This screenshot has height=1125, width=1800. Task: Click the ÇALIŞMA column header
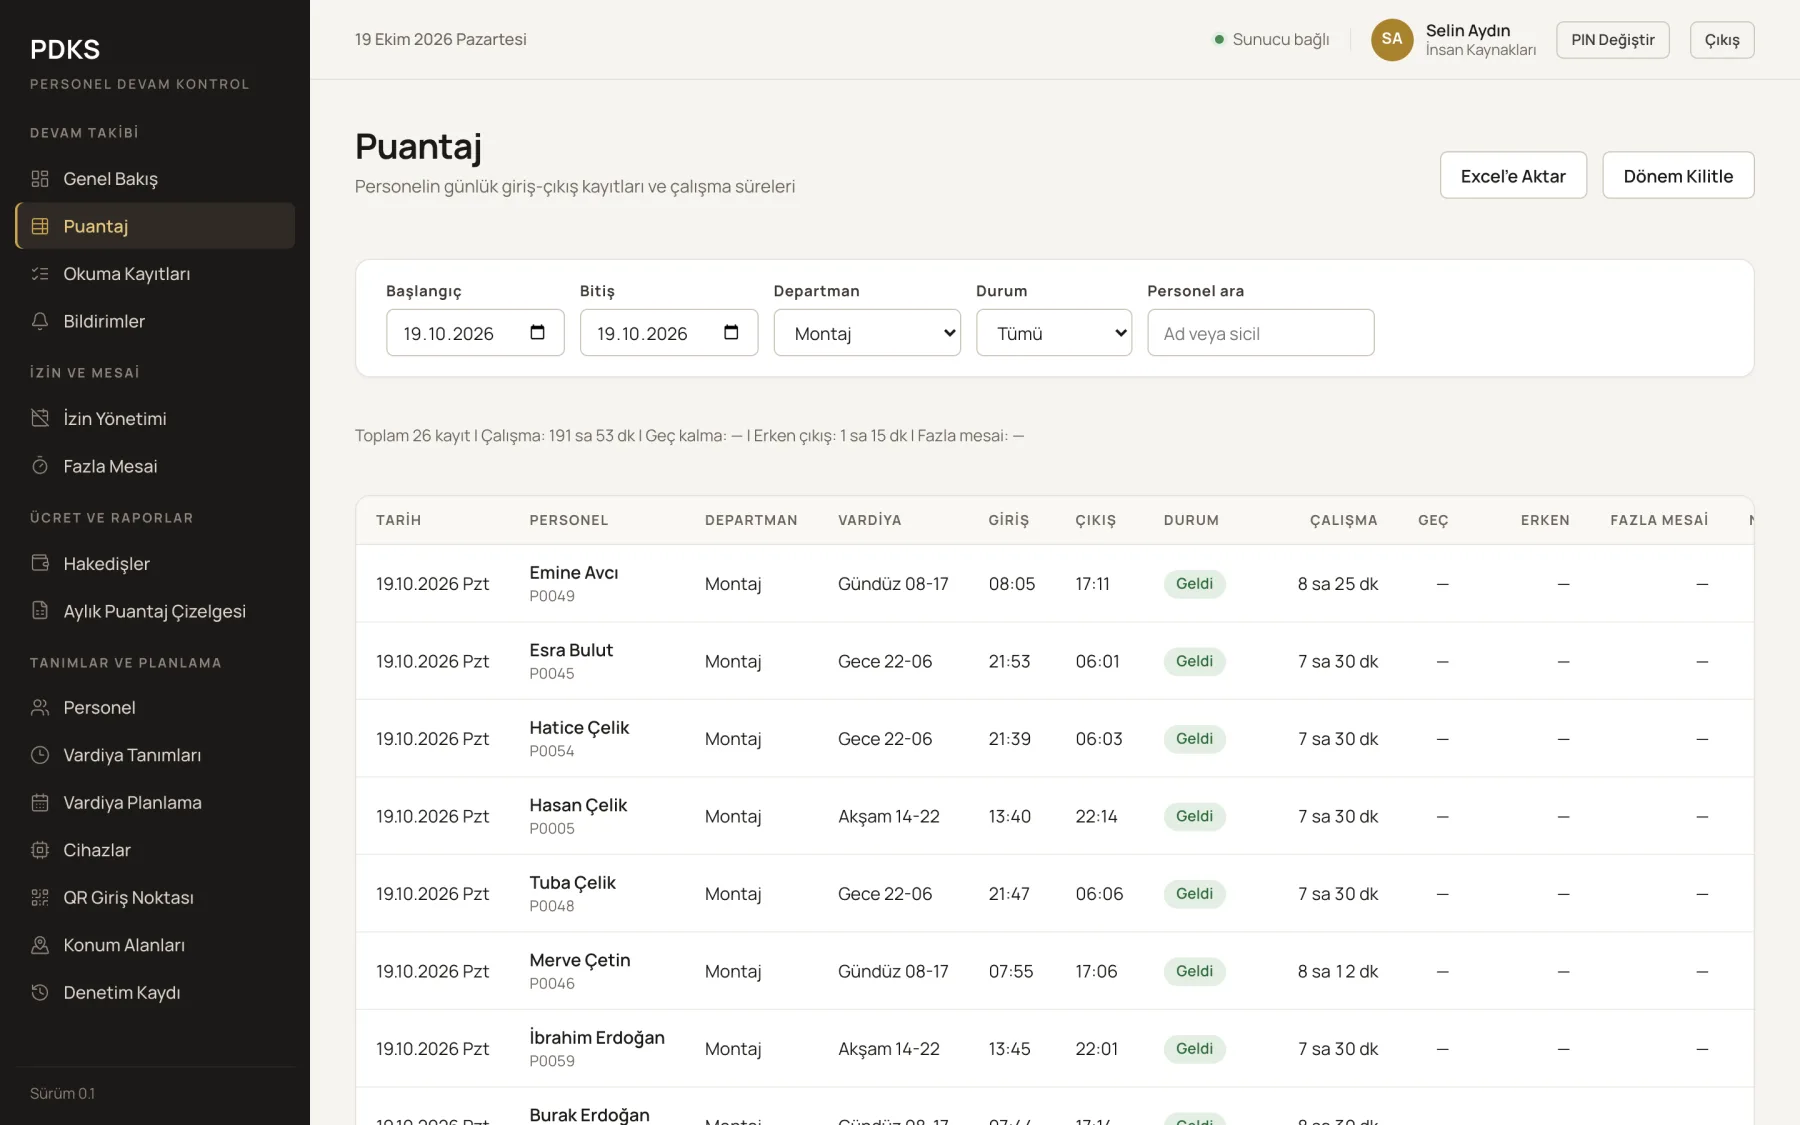[1343, 520]
